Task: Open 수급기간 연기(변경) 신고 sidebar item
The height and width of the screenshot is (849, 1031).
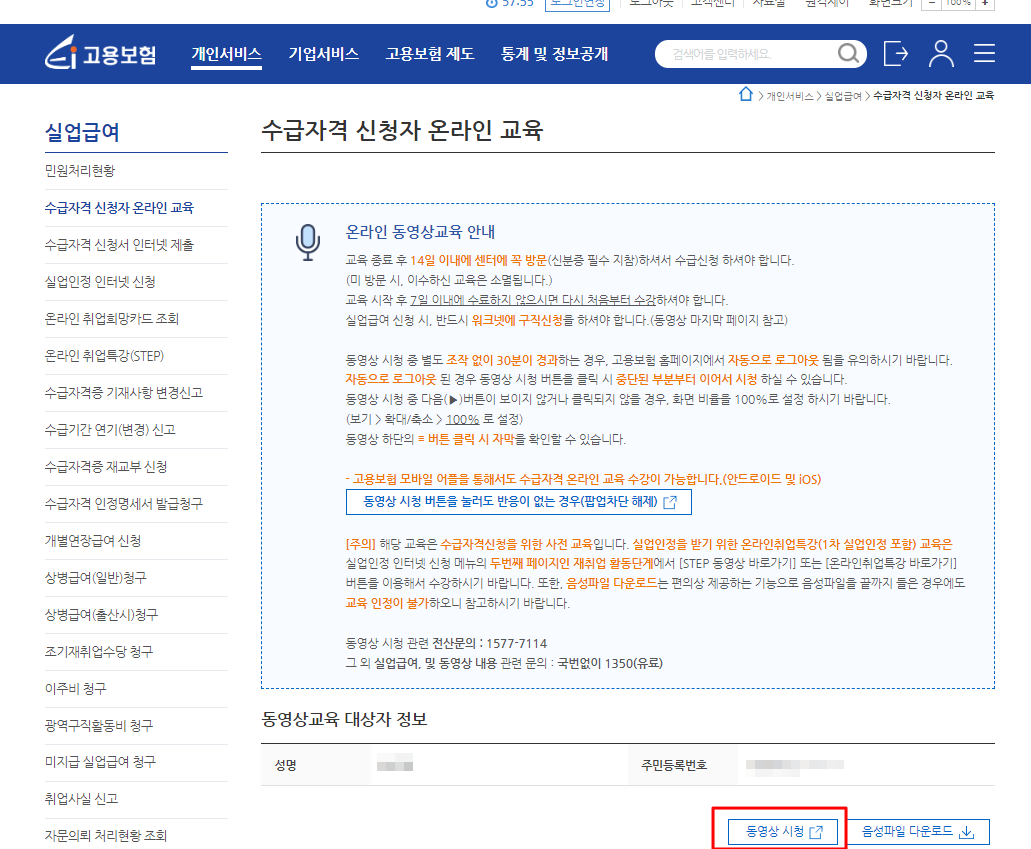Action: 110,429
